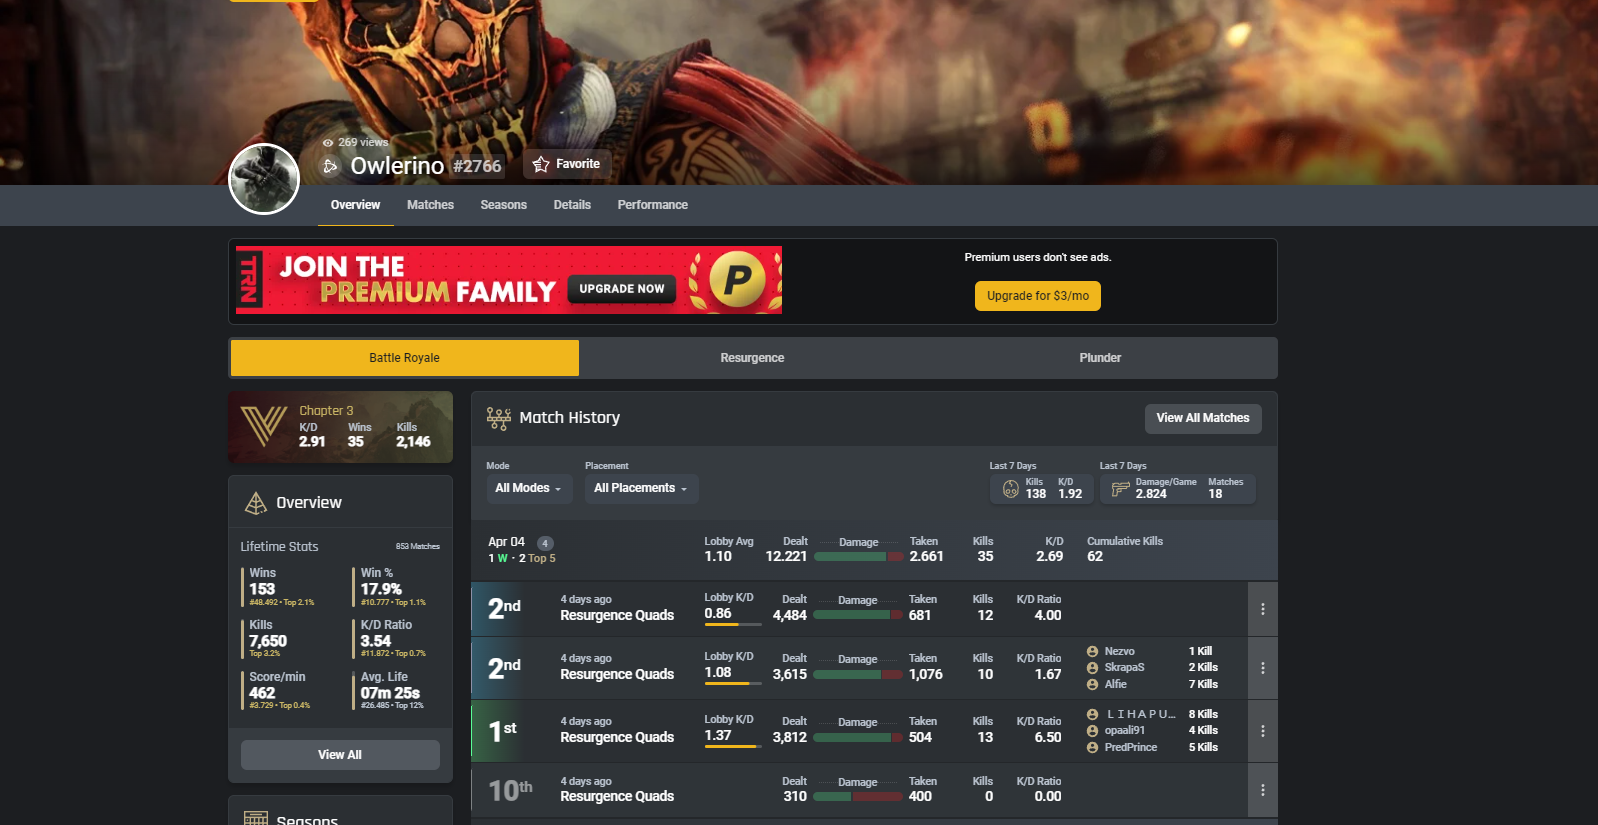Viewport: 1598px width, 825px height.
Task: Expand the All Modes dropdown
Action: [528, 488]
